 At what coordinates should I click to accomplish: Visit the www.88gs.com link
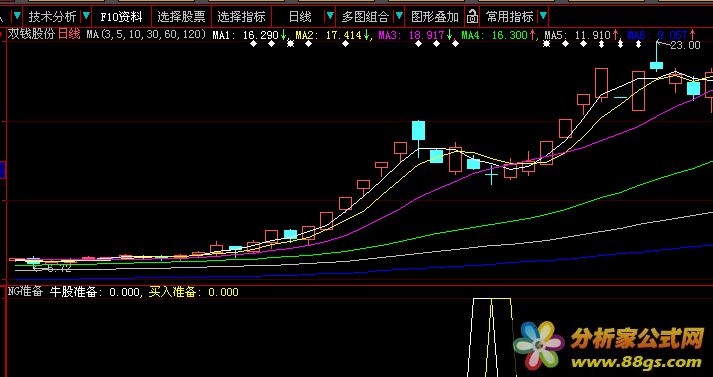point(637,362)
